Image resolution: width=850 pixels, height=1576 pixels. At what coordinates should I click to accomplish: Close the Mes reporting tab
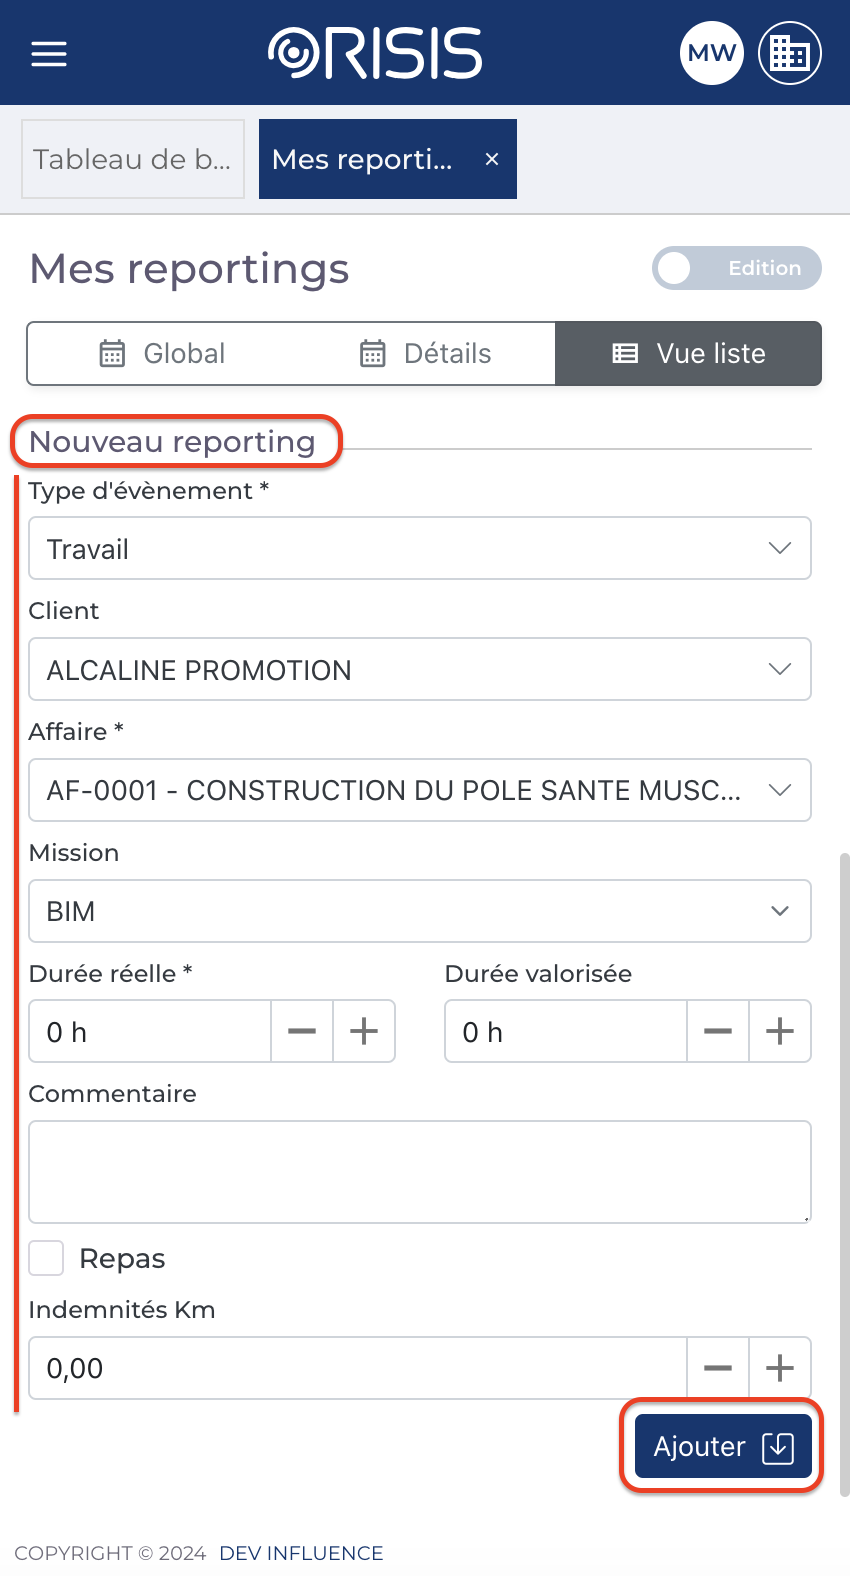tap(492, 159)
